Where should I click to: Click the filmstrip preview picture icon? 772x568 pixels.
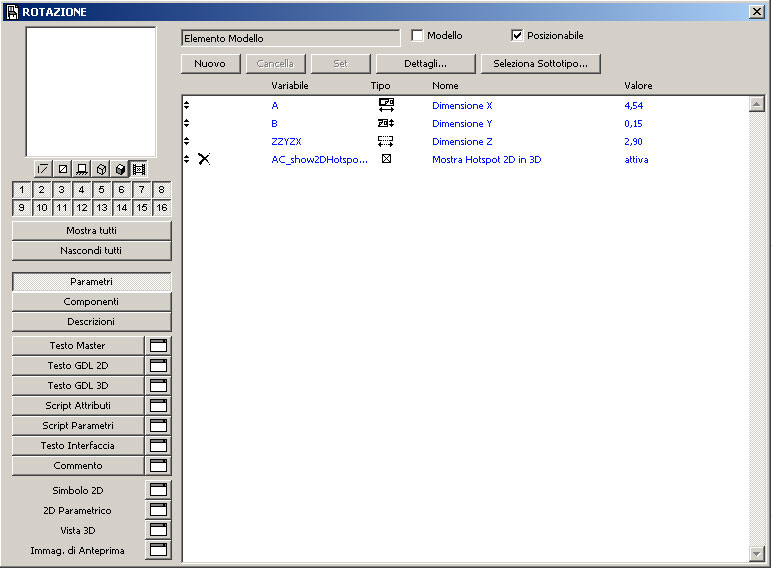point(139,169)
